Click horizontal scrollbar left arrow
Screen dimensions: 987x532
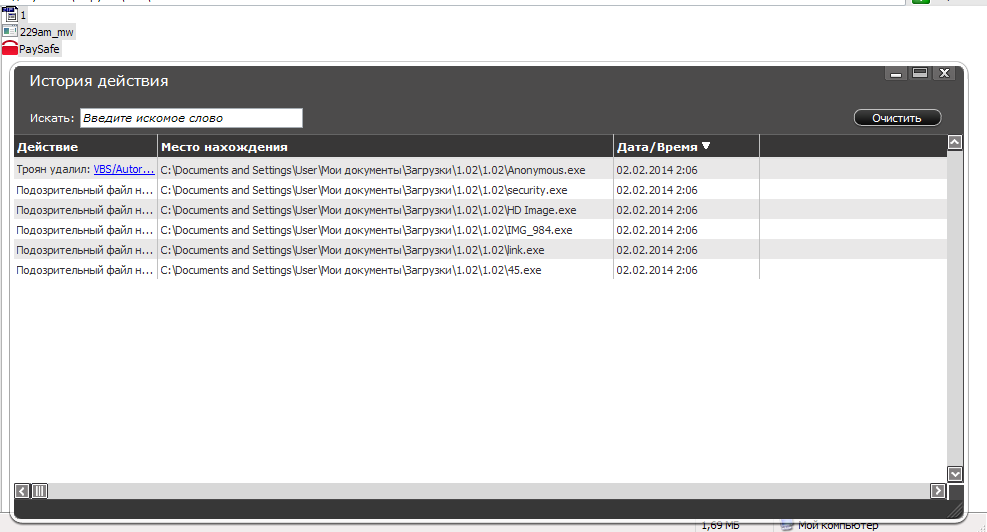tap(22, 490)
